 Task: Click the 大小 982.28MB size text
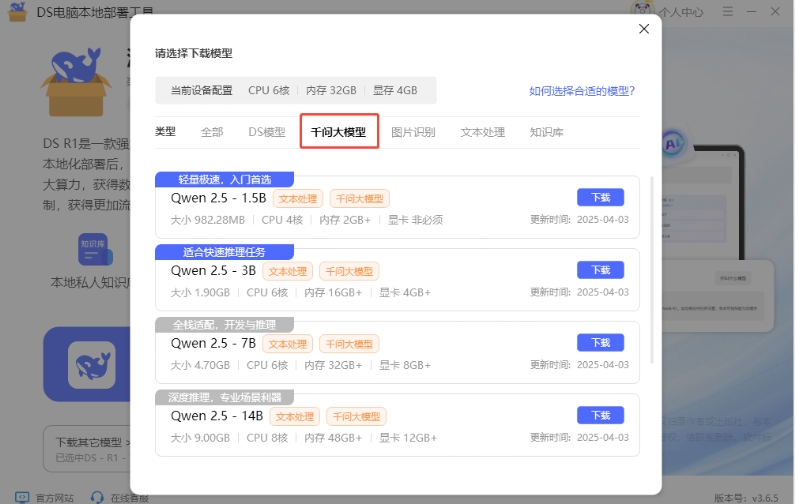[x=207, y=220]
